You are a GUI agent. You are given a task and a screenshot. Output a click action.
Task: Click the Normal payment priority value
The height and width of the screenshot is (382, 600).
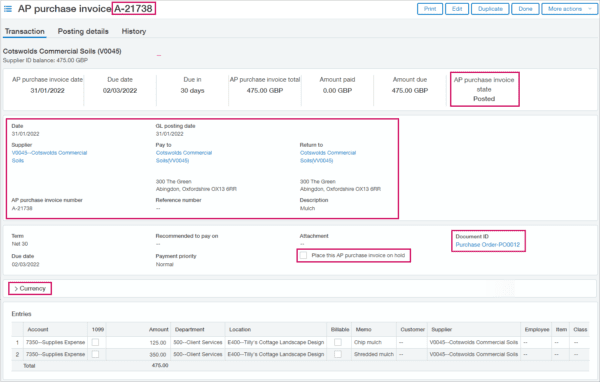point(165,264)
